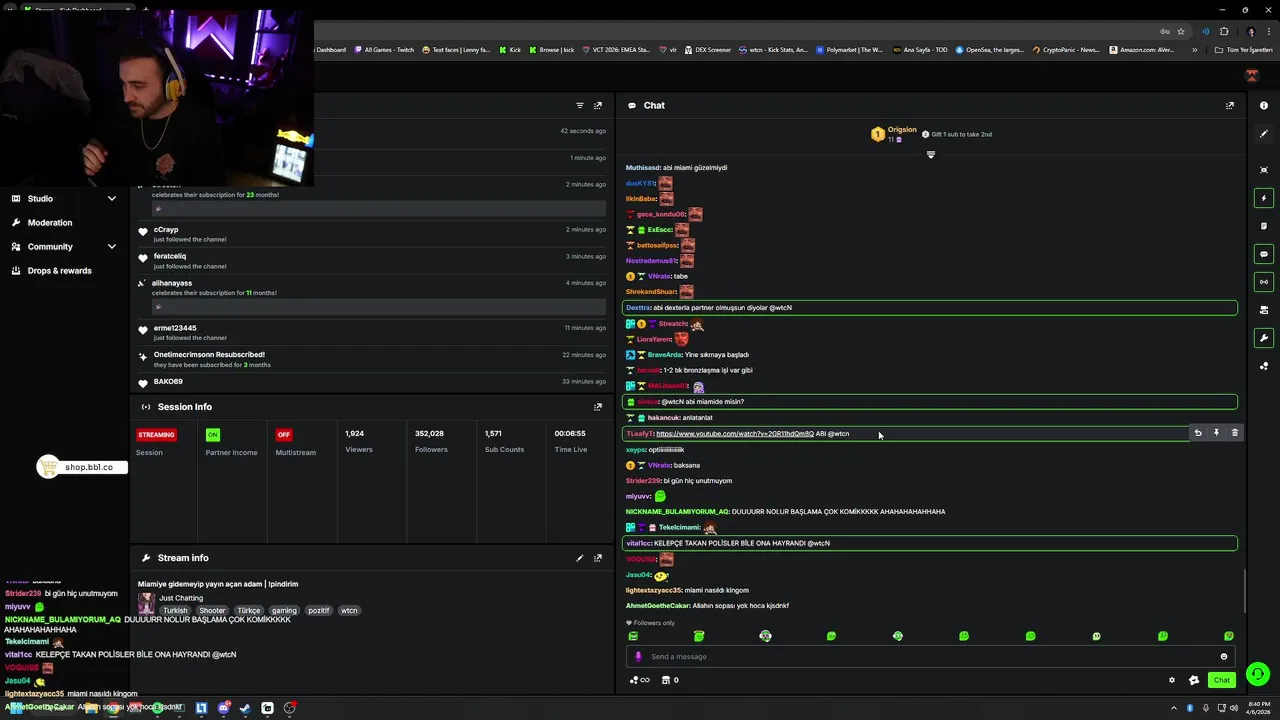
Task: Open emote picker in message box
Action: [x=1223, y=657]
